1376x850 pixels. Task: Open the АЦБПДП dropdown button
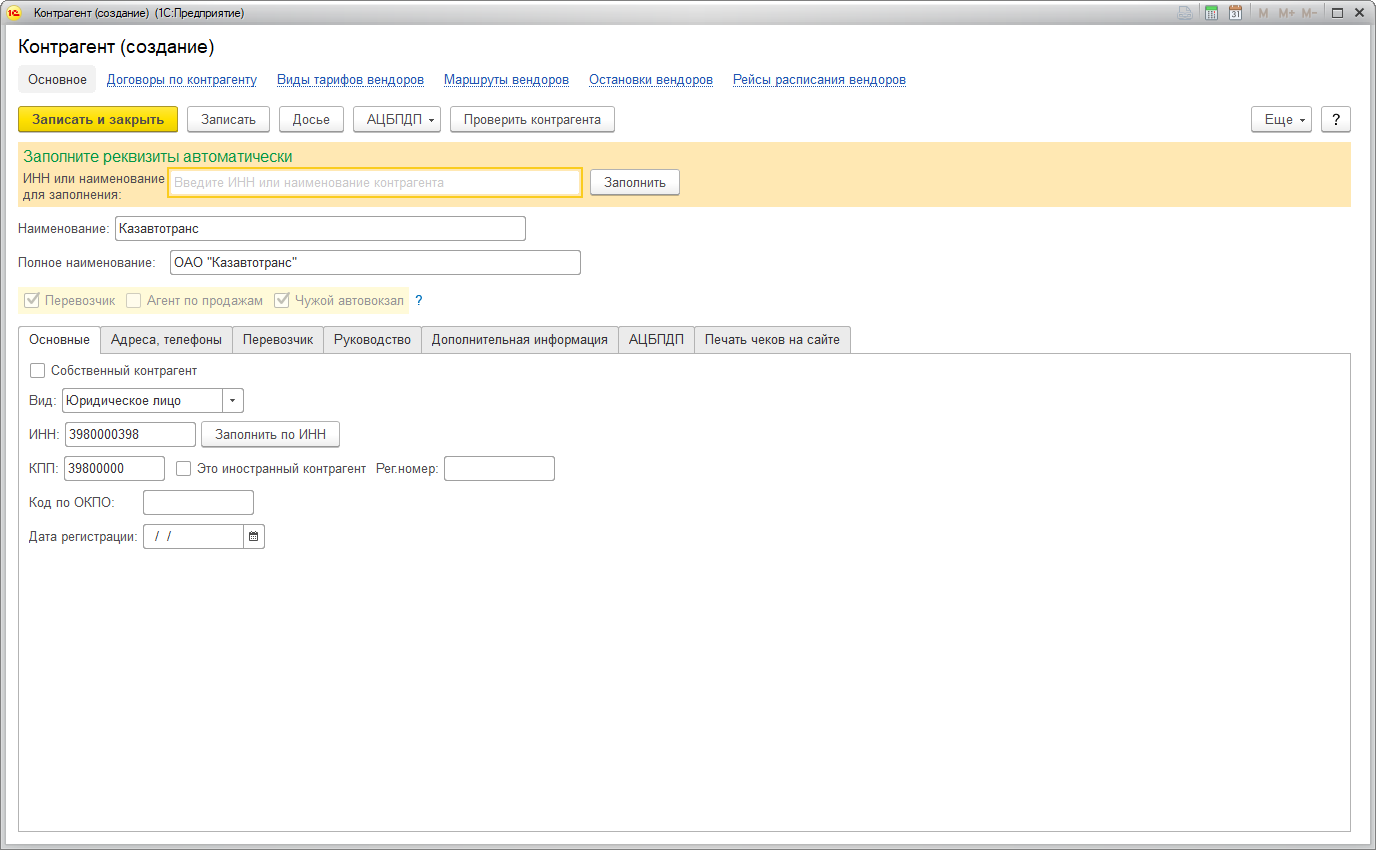397,120
